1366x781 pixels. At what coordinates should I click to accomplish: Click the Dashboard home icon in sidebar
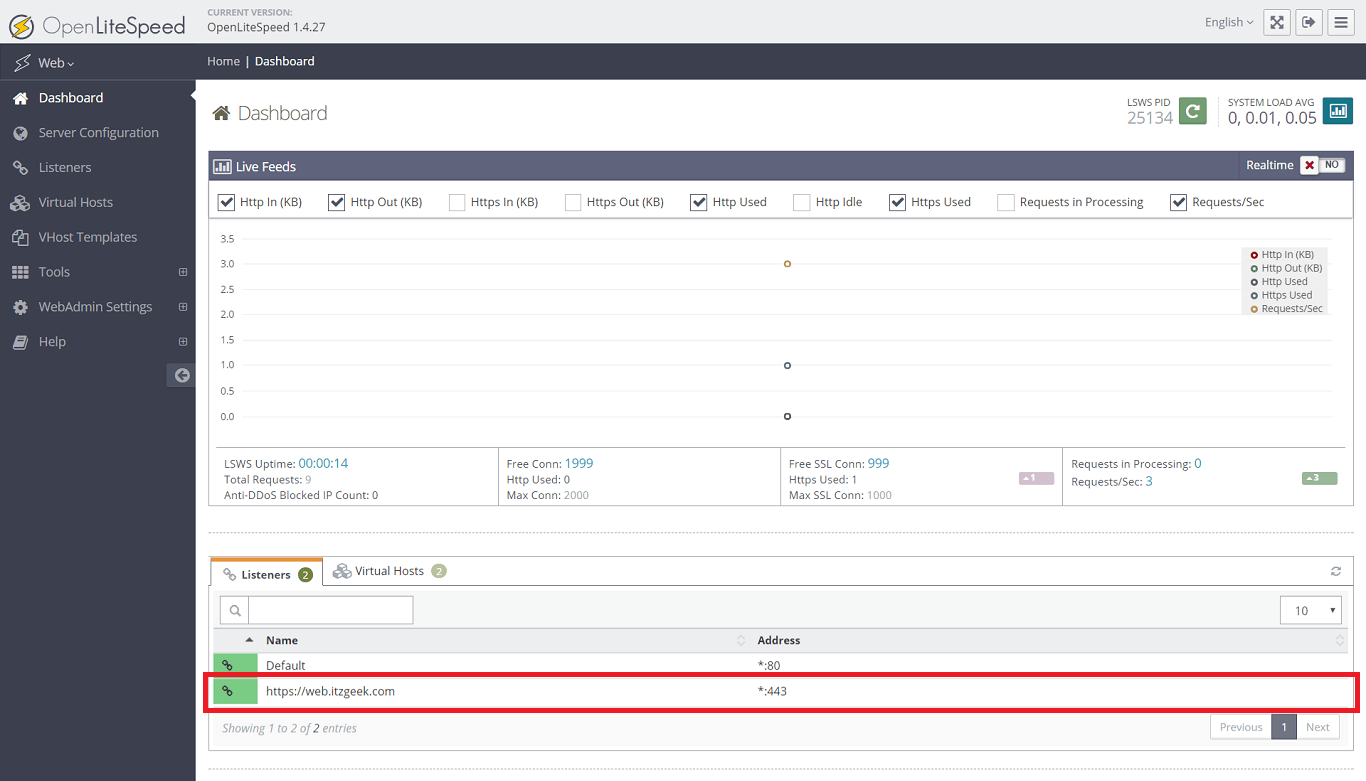click(20, 98)
